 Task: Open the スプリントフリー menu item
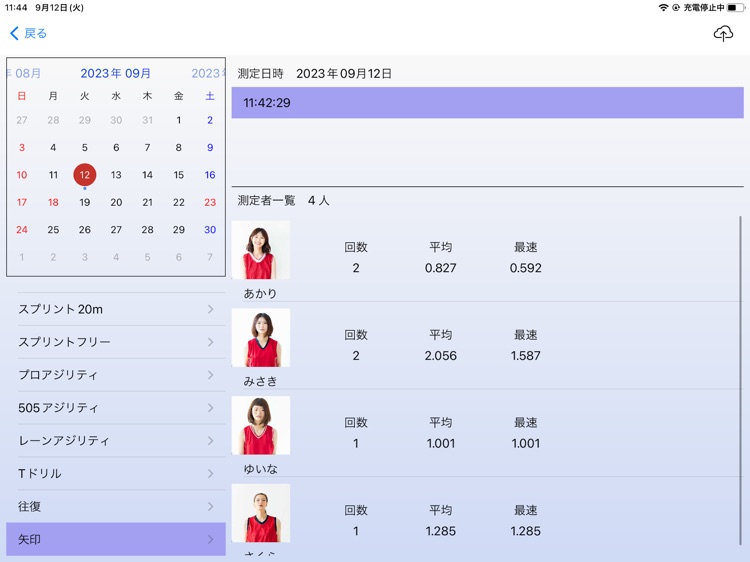(x=116, y=342)
